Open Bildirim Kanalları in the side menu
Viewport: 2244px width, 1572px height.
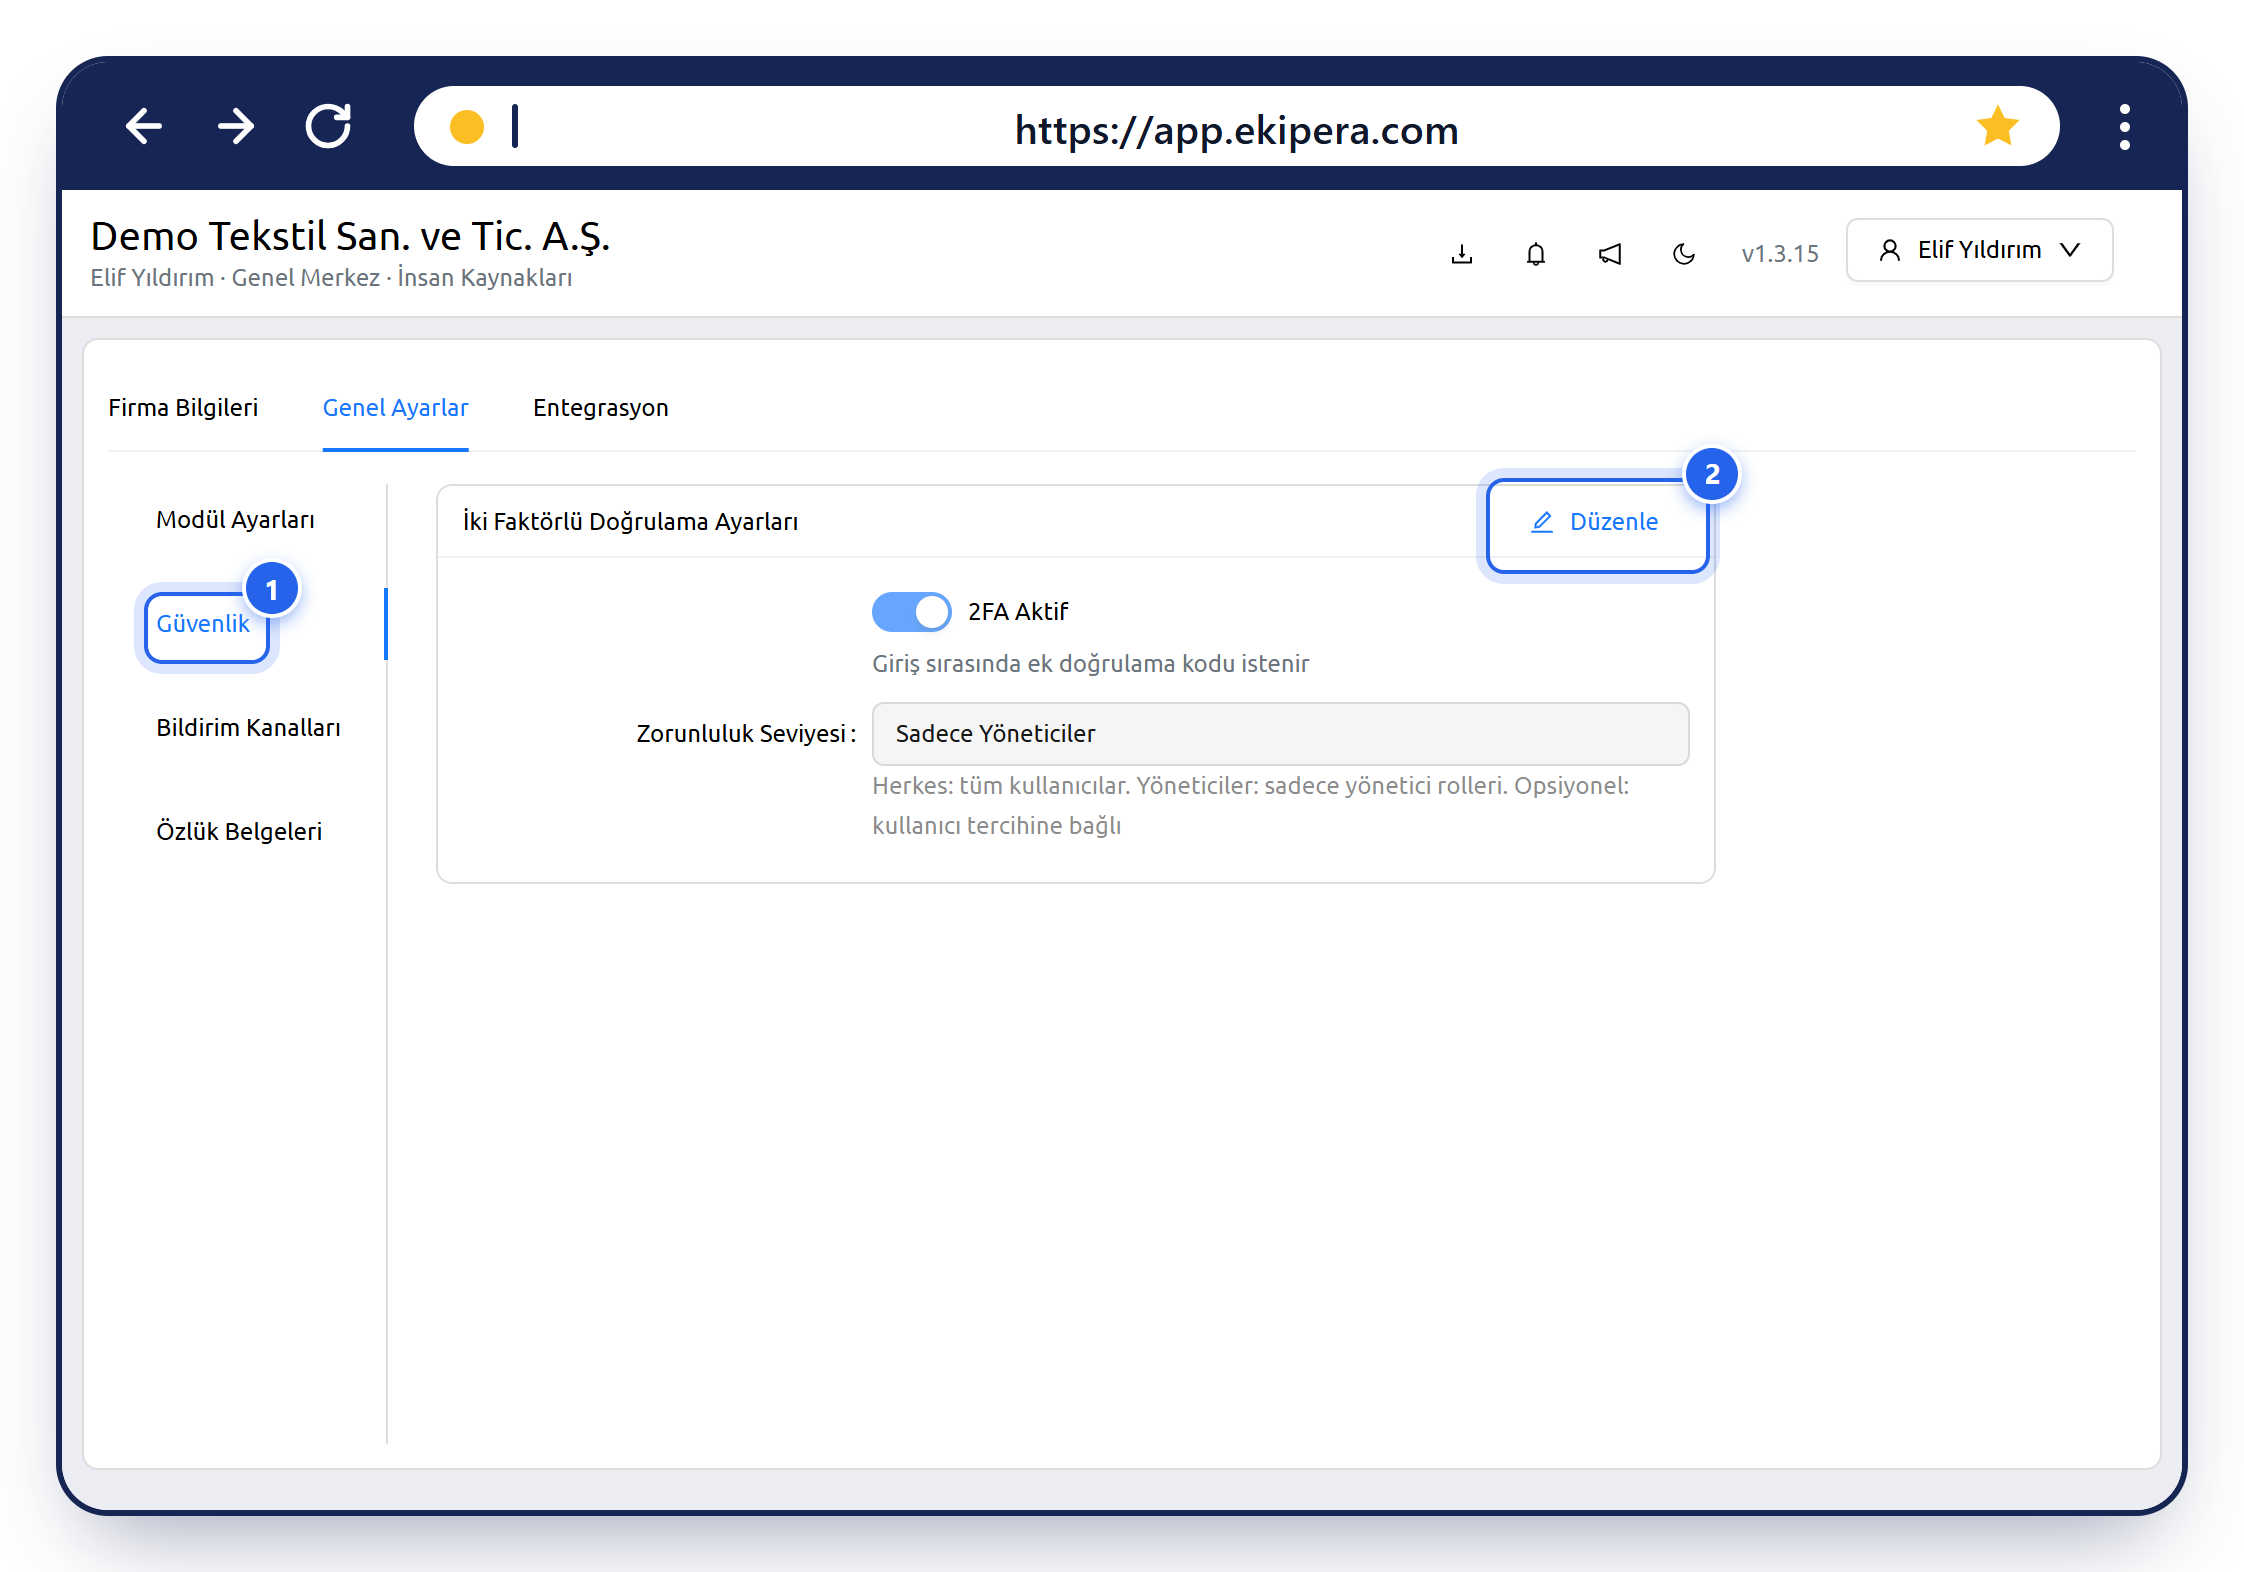248,727
